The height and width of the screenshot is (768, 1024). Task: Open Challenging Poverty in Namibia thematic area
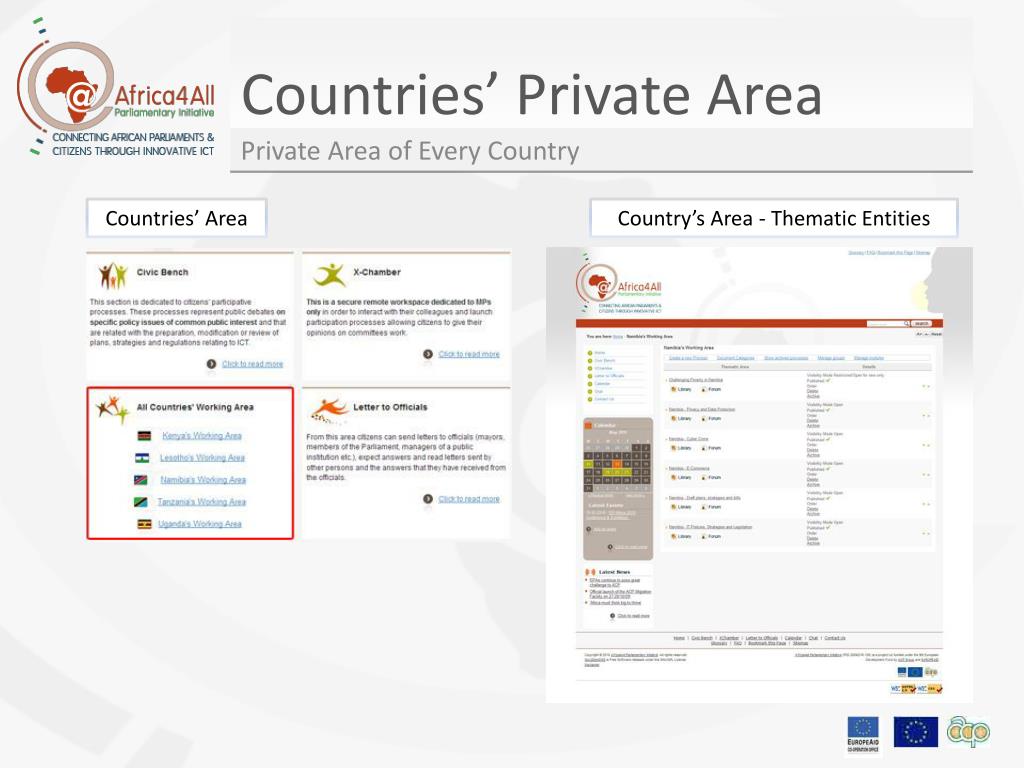point(696,379)
